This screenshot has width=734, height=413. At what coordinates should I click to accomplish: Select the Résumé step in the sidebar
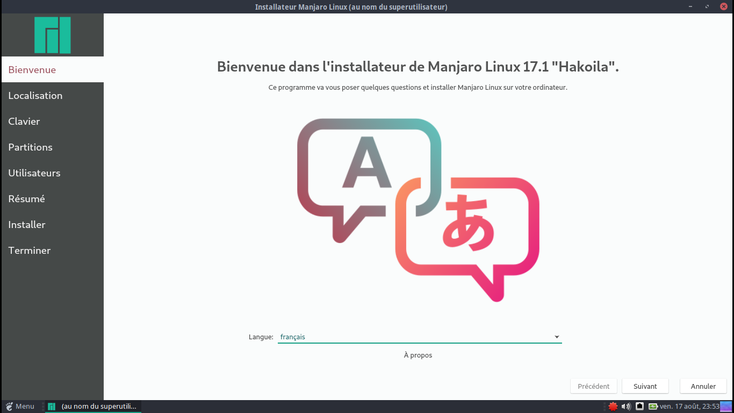tap(52, 199)
